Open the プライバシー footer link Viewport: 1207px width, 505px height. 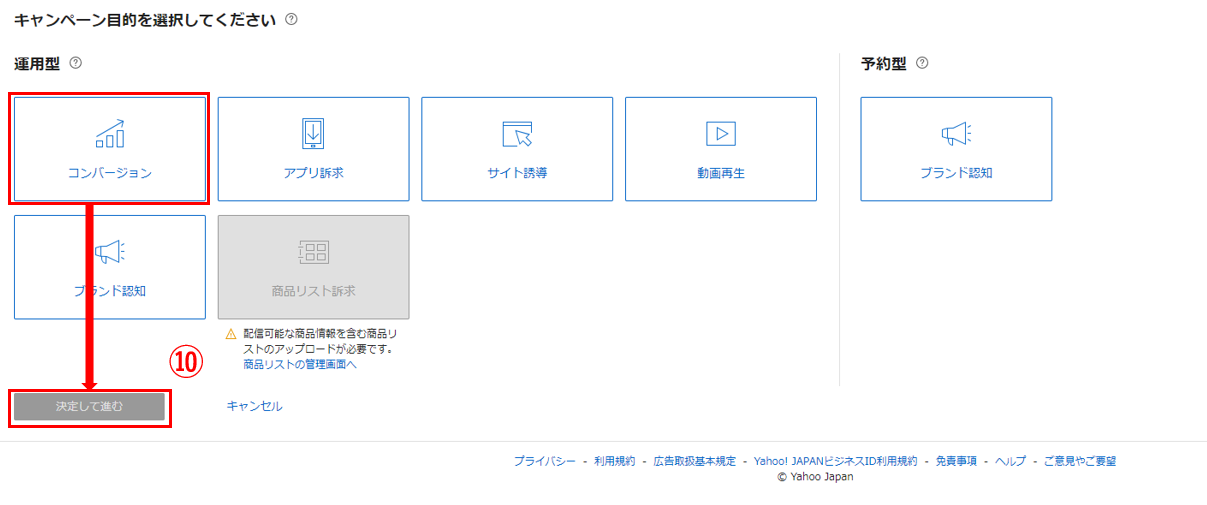point(544,461)
